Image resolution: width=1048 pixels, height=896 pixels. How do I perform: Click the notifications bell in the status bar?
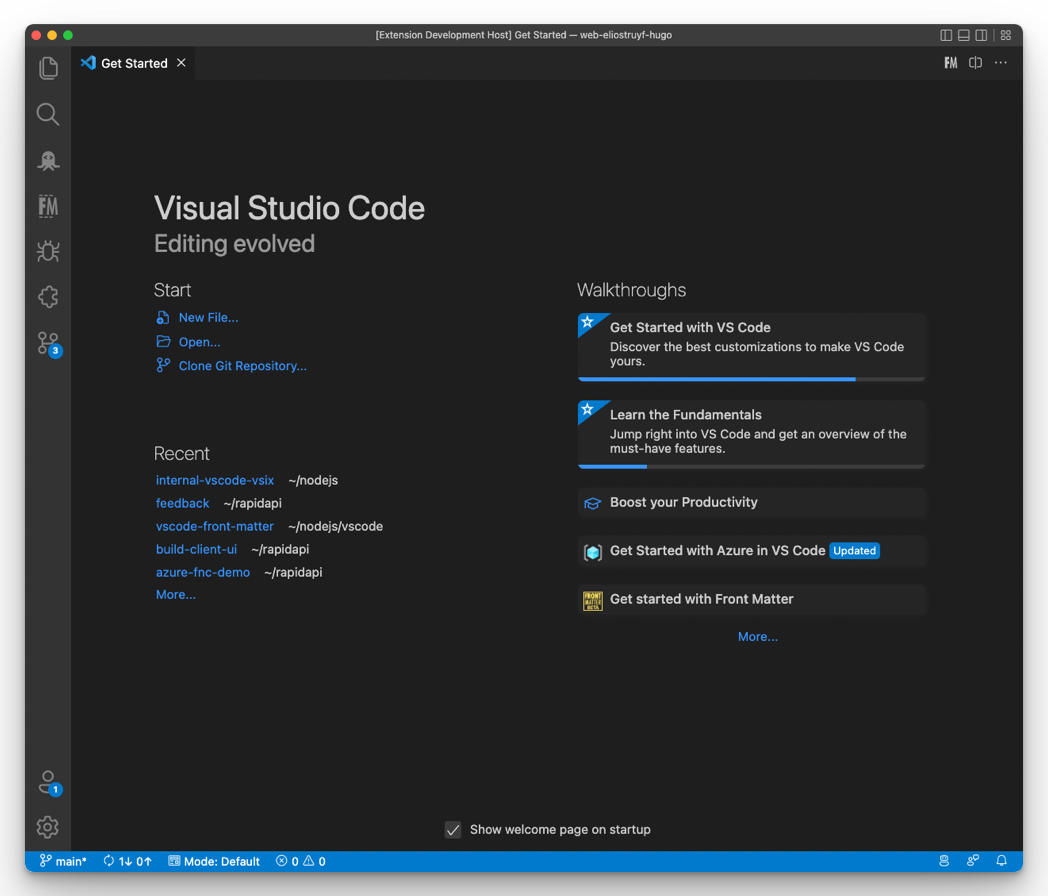[x=1001, y=860]
